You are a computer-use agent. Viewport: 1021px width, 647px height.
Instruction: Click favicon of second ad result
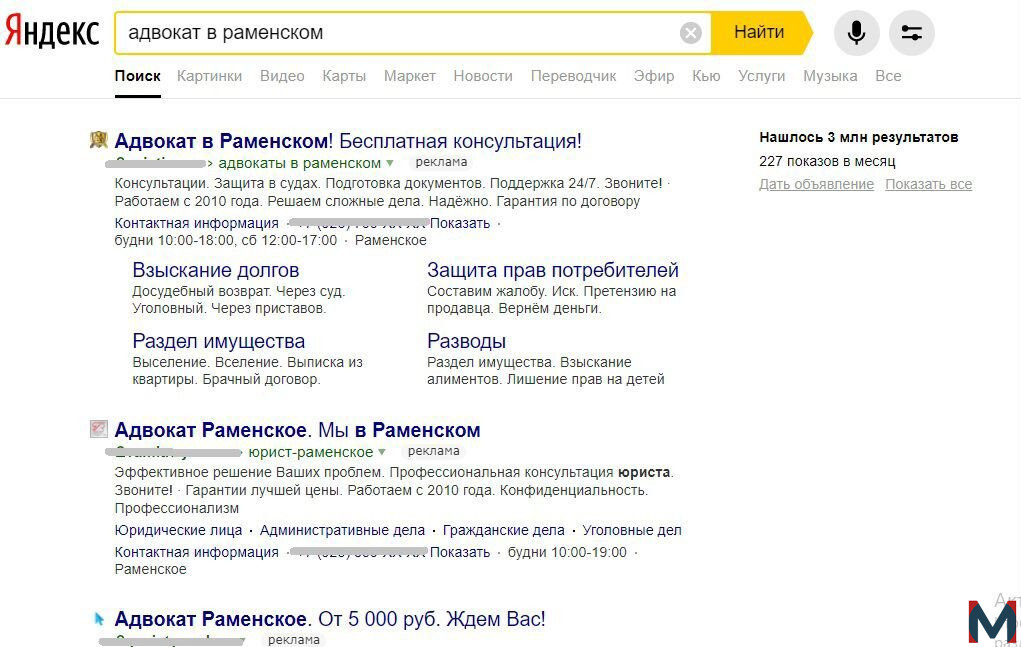tap(98, 428)
